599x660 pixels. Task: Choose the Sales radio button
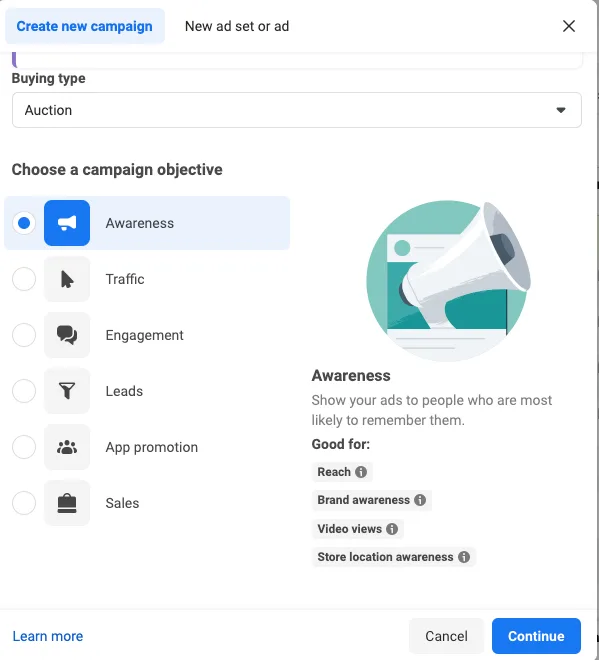point(24,503)
